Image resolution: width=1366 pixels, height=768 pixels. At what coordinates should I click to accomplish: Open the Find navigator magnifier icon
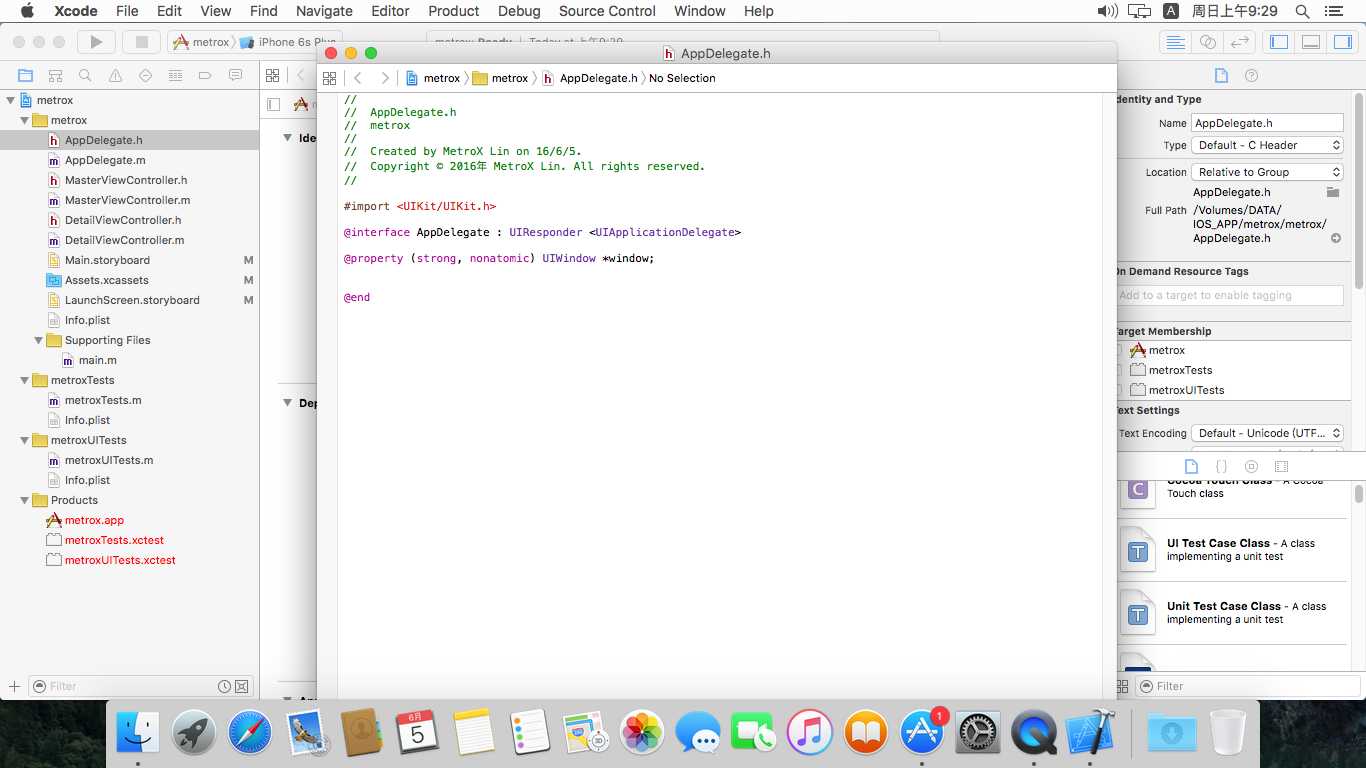[x=86, y=75]
